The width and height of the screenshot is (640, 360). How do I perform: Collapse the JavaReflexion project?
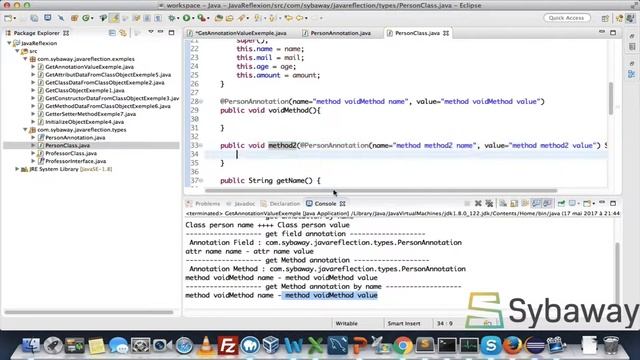(x=9, y=43)
